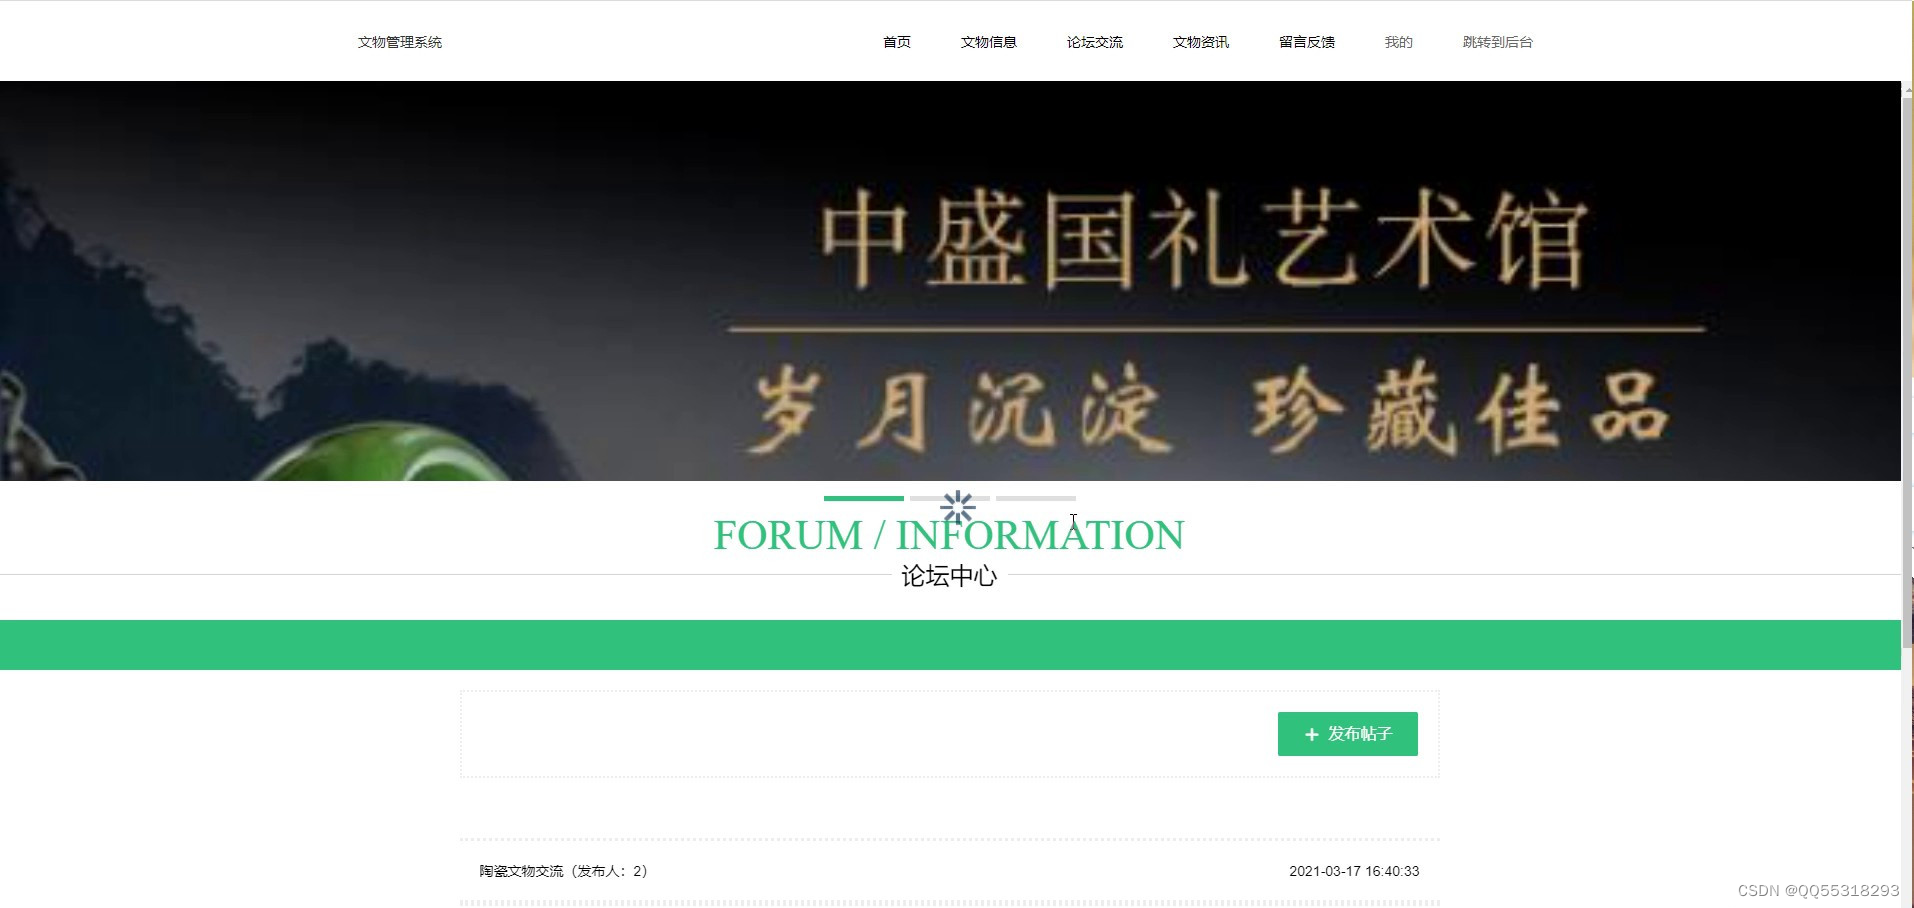Image resolution: width=1914 pixels, height=908 pixels.
Task: Open the 论坛交流 menu item
Action: click(x=1095, y=42)
